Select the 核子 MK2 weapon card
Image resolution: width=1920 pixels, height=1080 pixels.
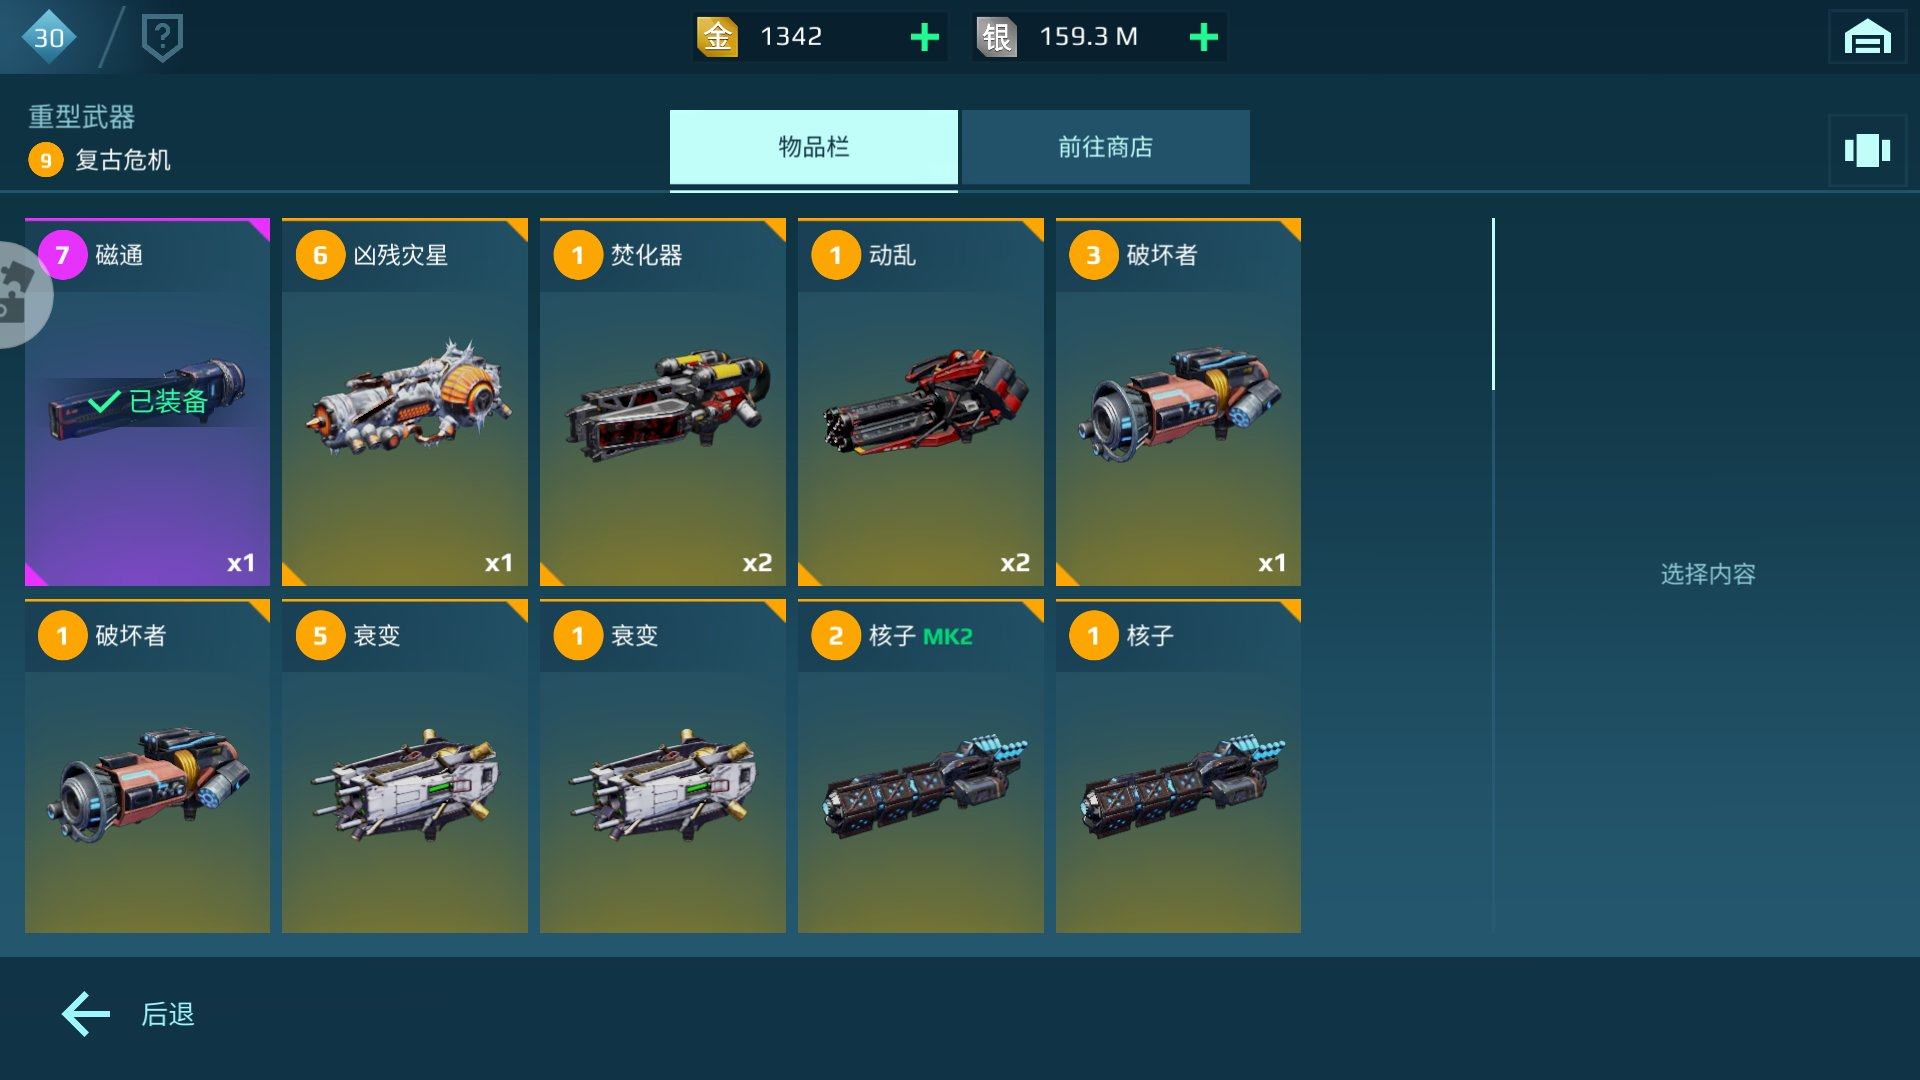pos(921,766)
